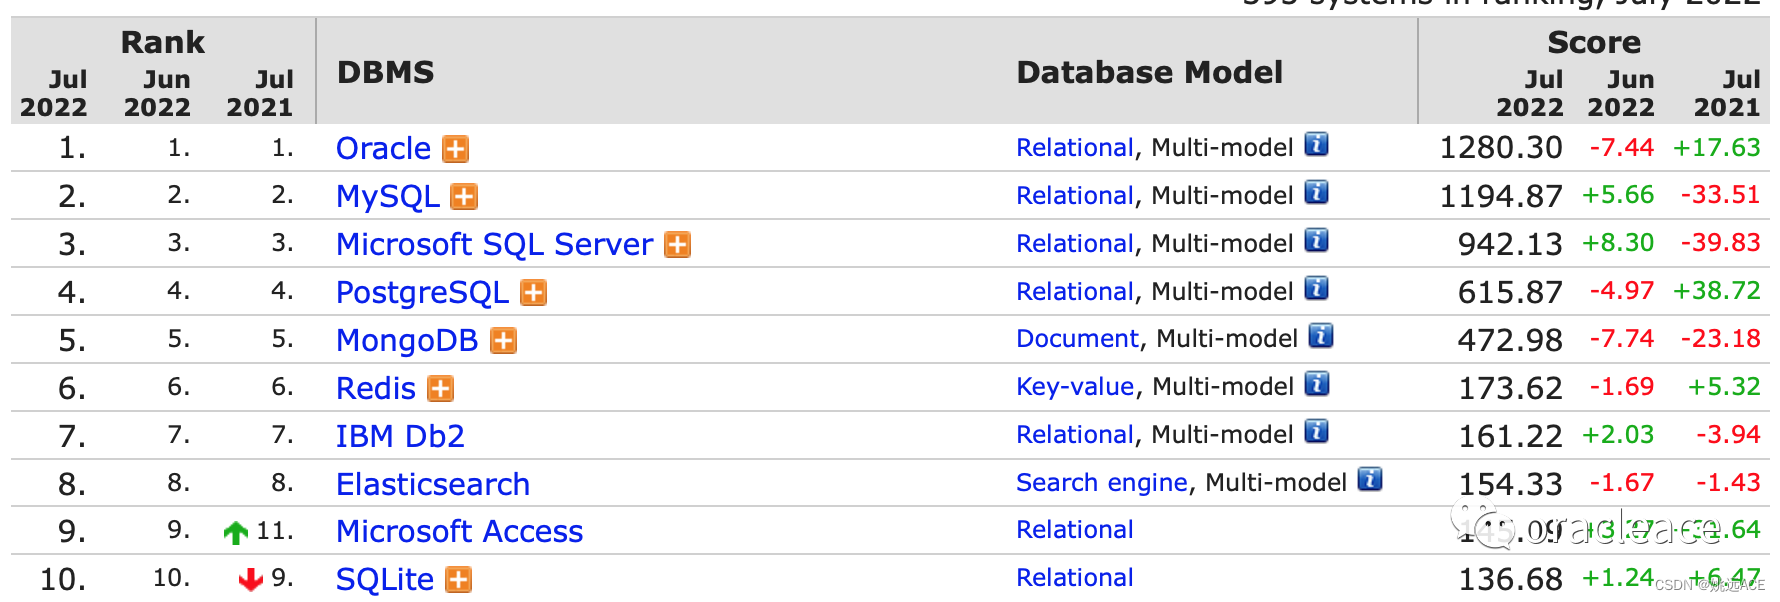The image size is (1780, 602).
Task: Open the Oracle DBMS link
Action: [x=383, y=149]
